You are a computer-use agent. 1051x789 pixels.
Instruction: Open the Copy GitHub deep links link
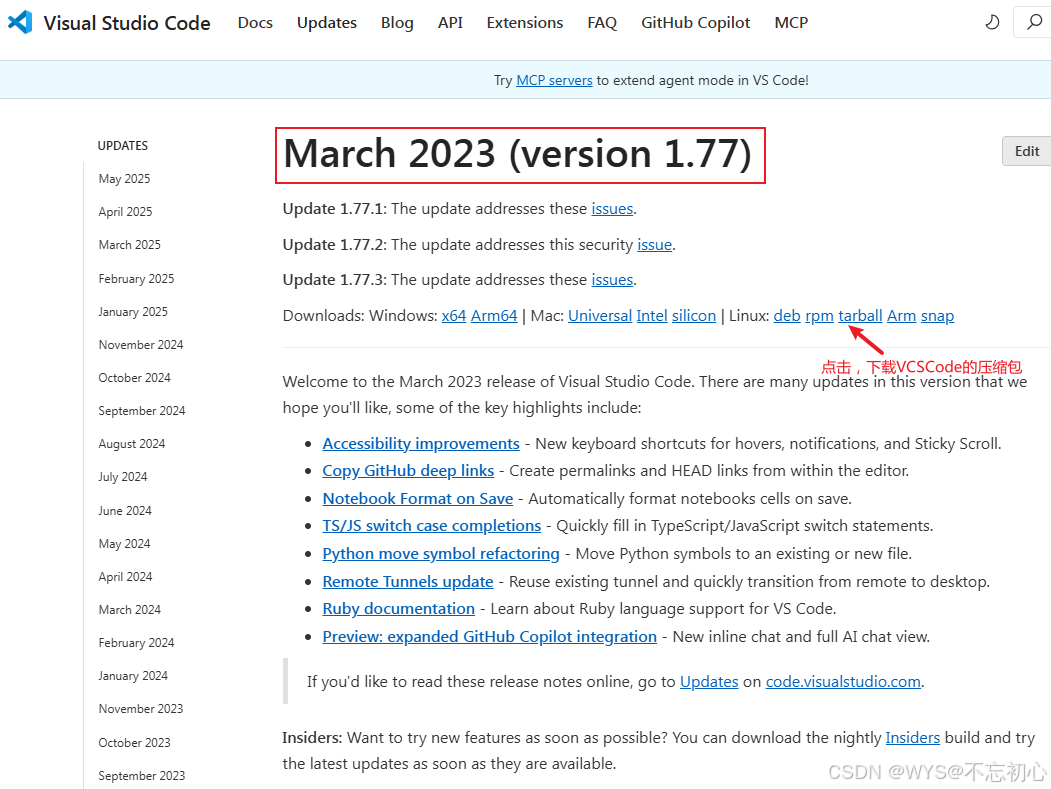[x=408, y=471]
